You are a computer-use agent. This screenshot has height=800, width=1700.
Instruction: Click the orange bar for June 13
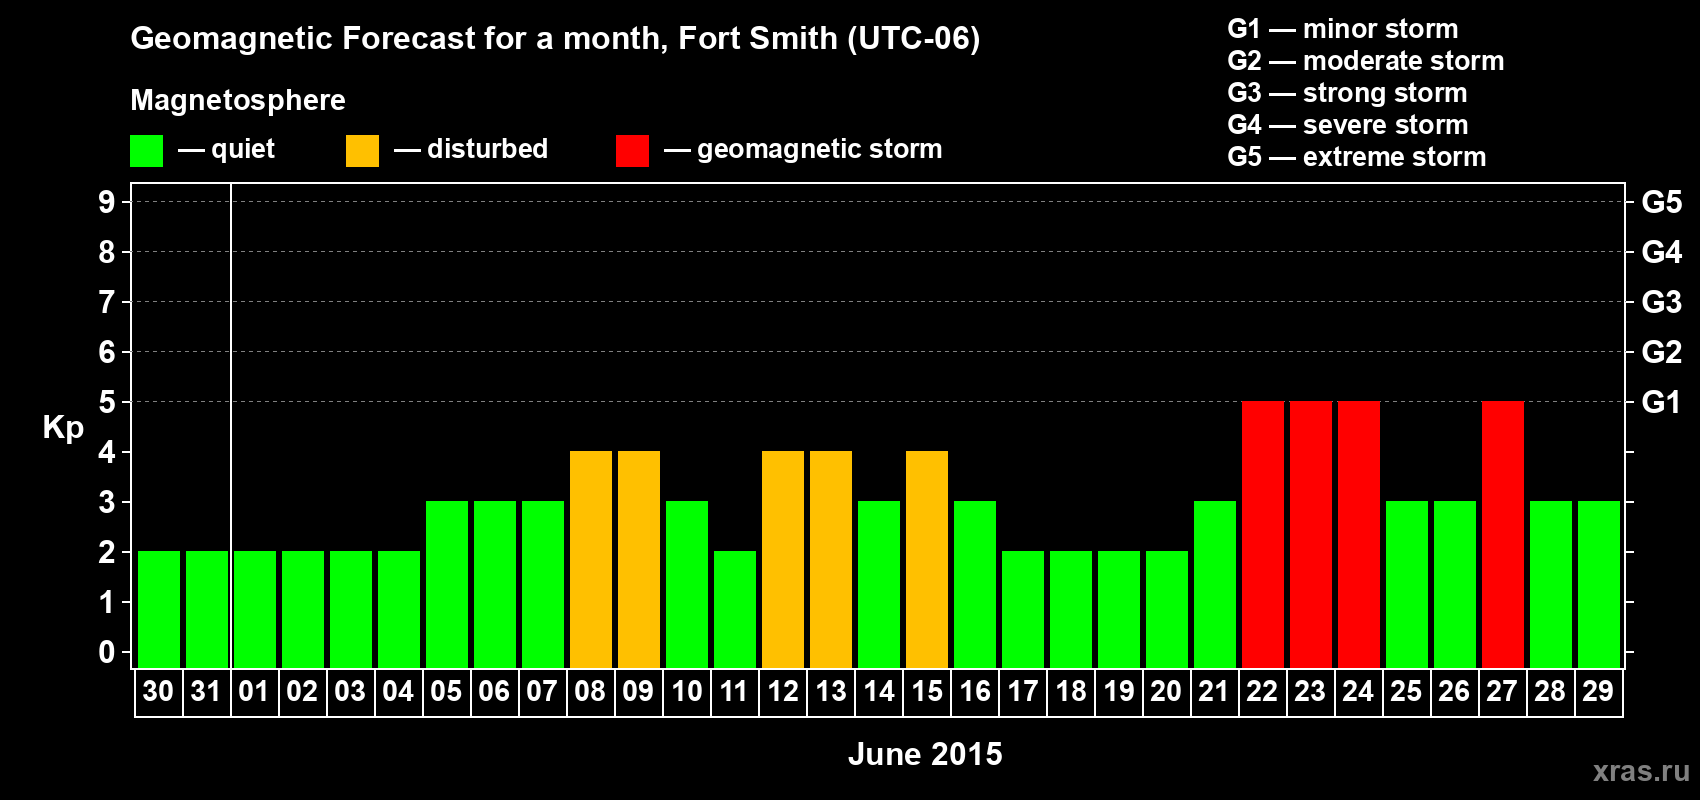click(831, 559)
